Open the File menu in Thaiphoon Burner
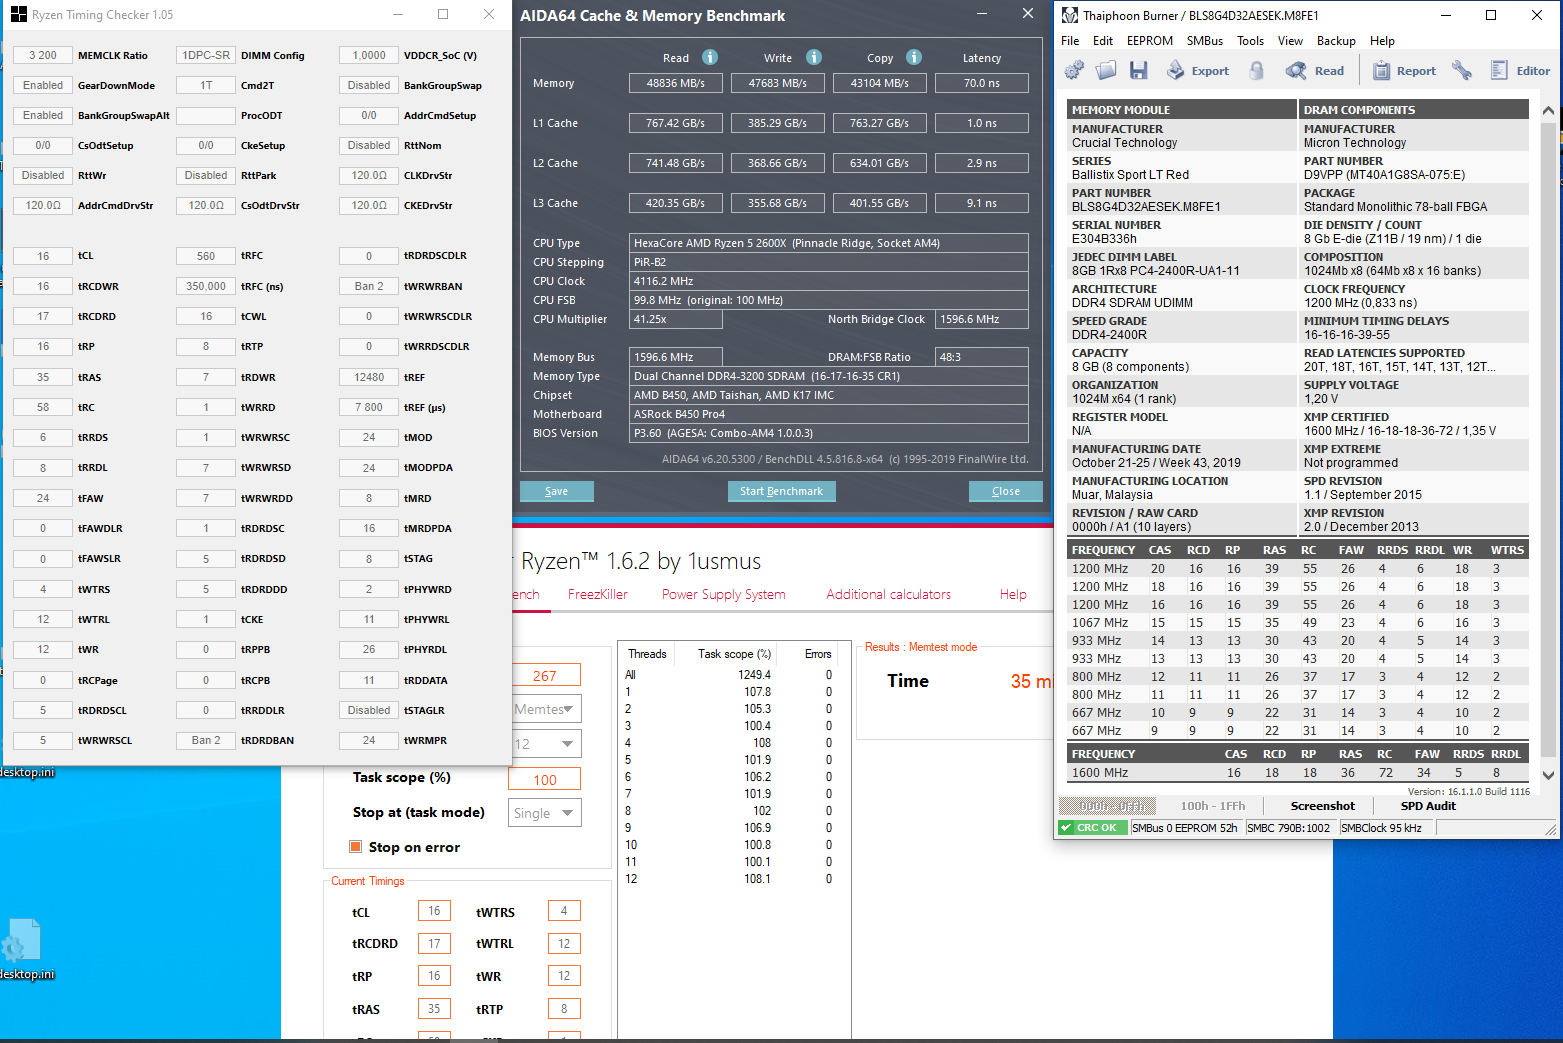The height and width of the screenshot is (1043, 1563). (x=1070, y=41)
